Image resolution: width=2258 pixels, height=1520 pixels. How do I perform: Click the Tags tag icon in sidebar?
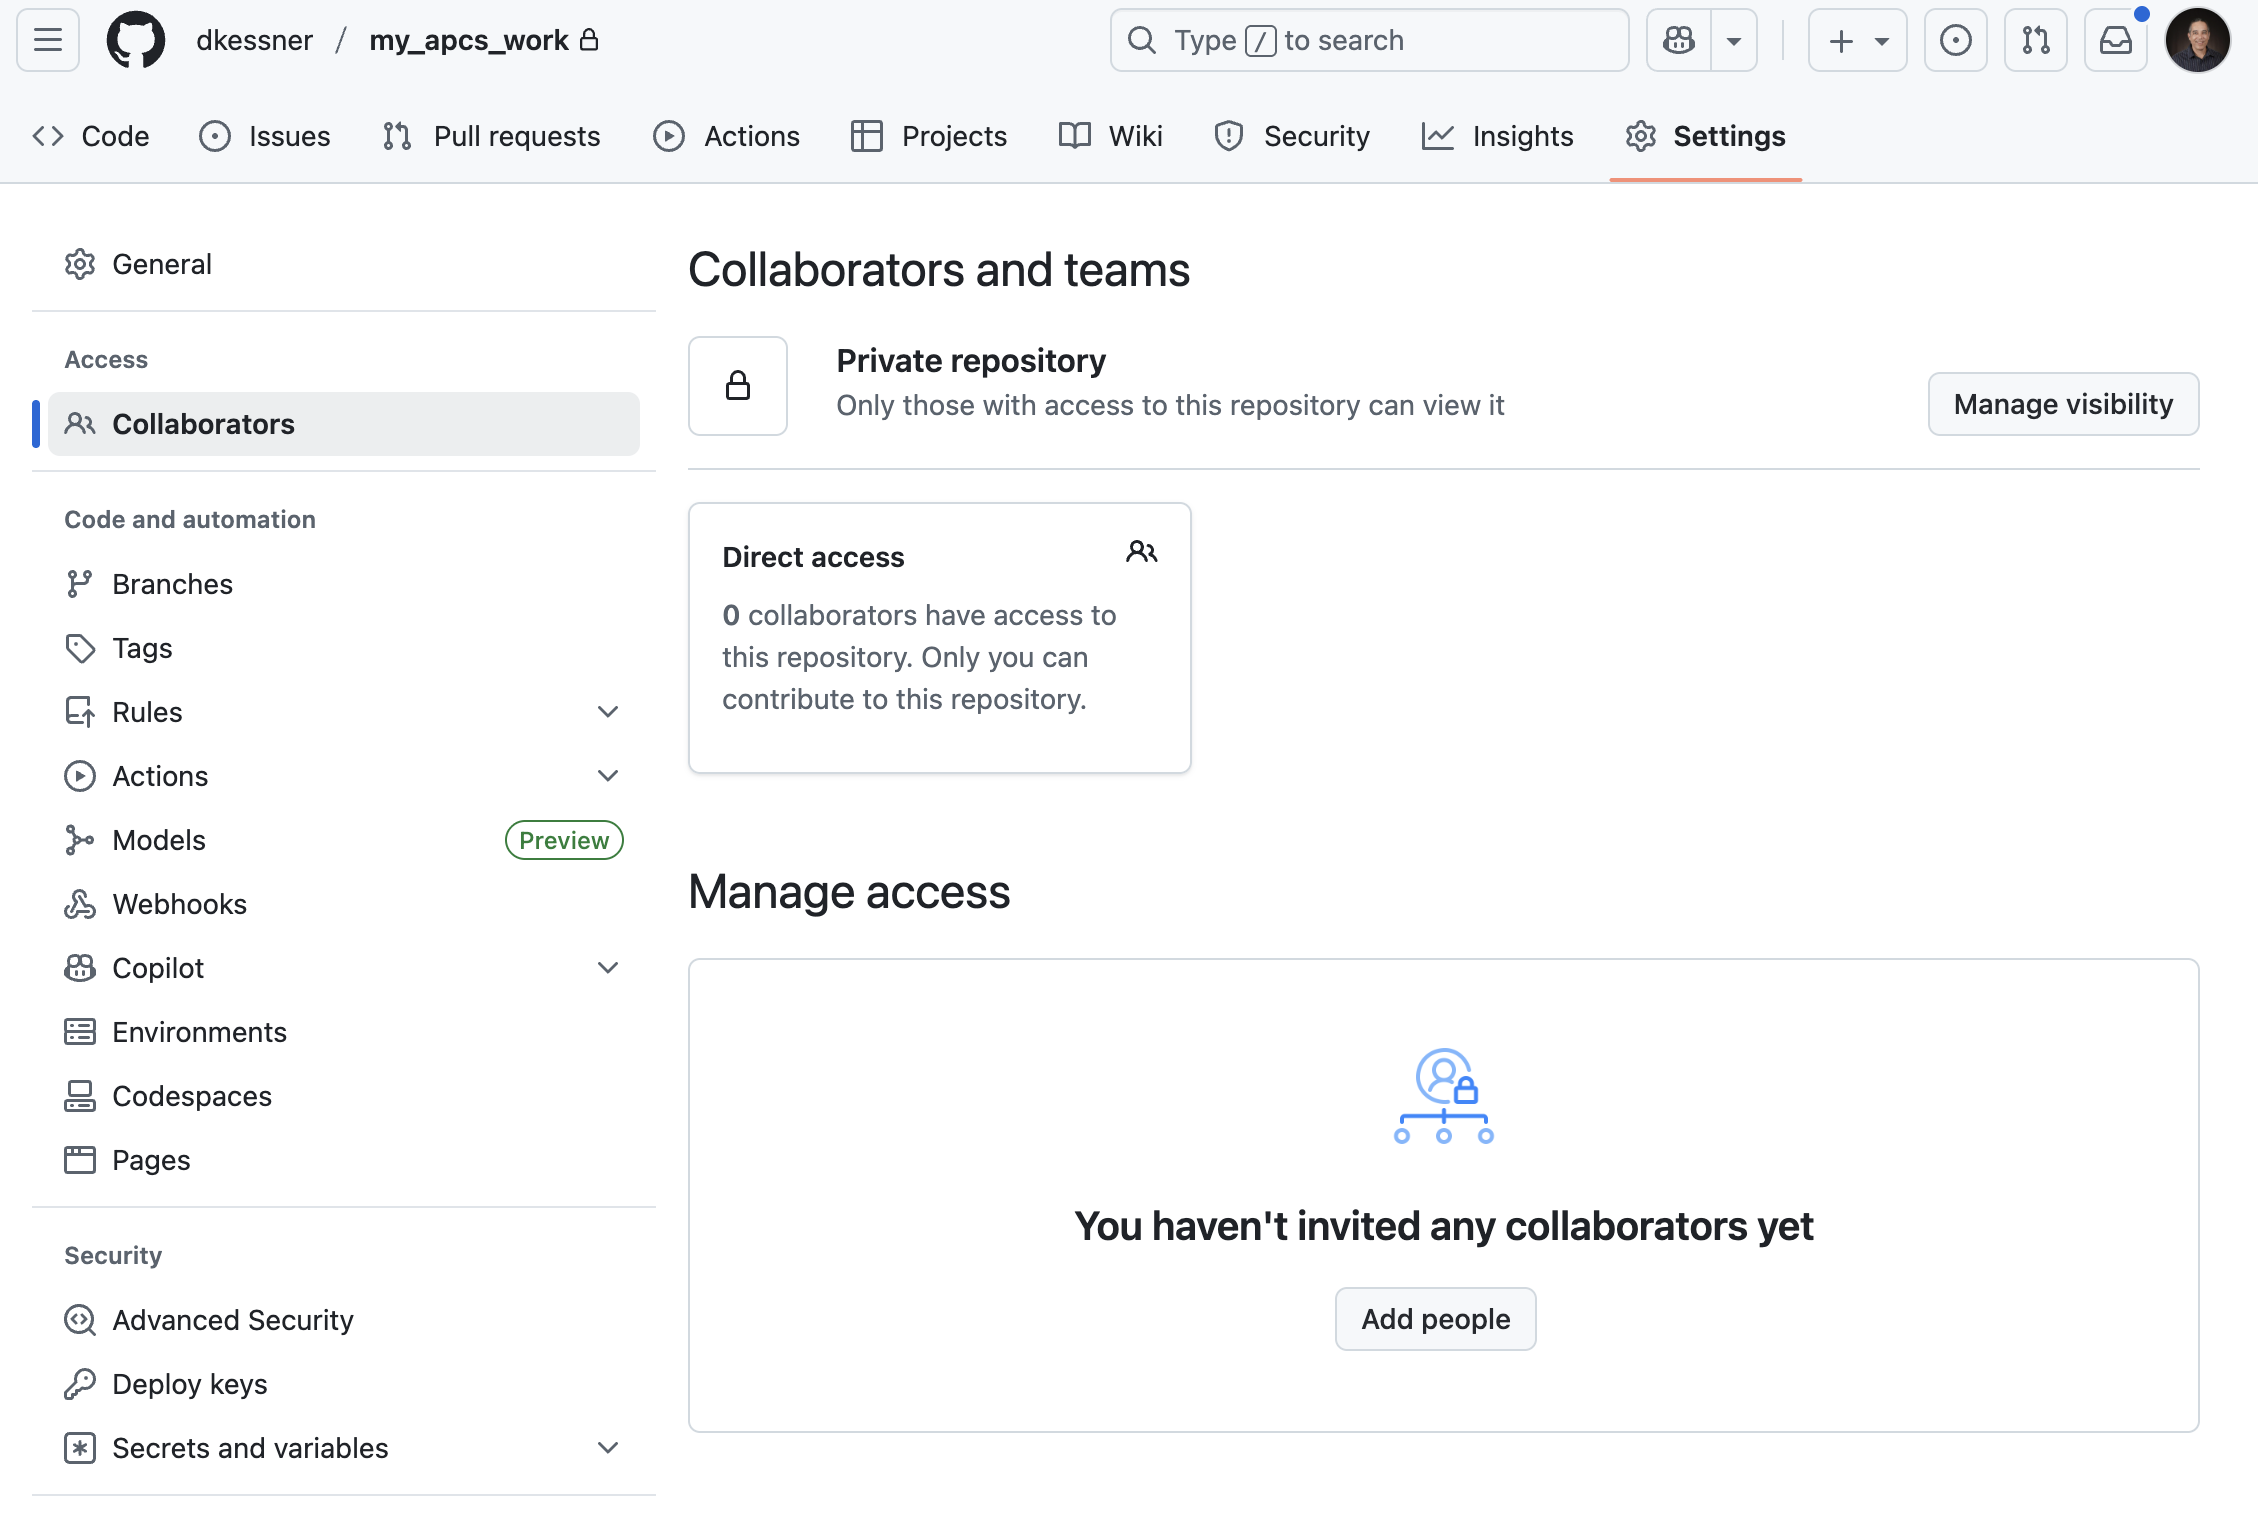80,648
